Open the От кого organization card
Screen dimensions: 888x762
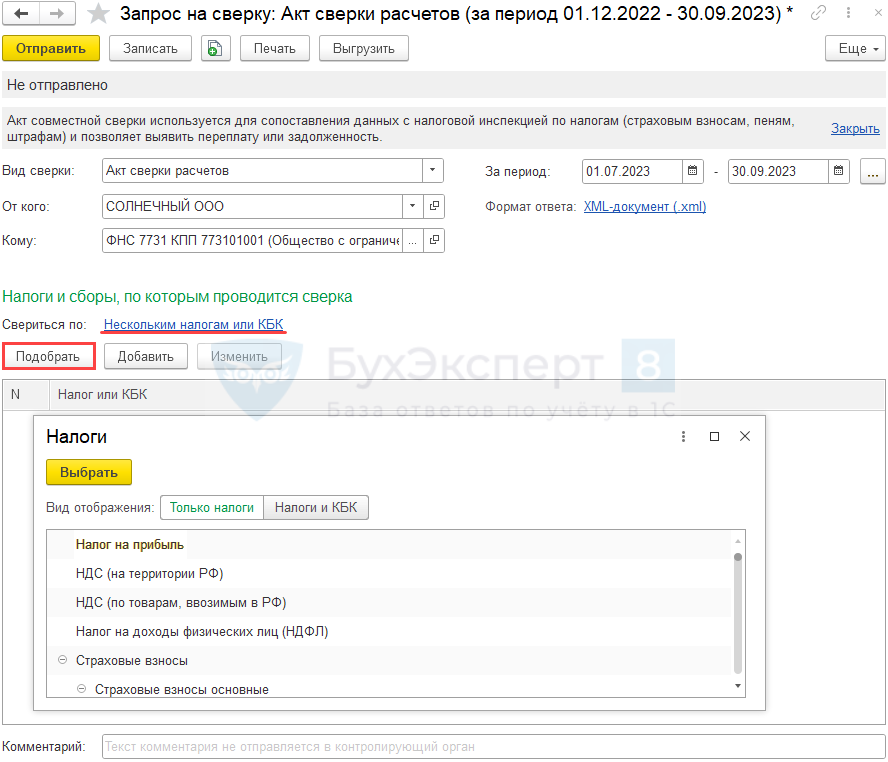(435, 206)
